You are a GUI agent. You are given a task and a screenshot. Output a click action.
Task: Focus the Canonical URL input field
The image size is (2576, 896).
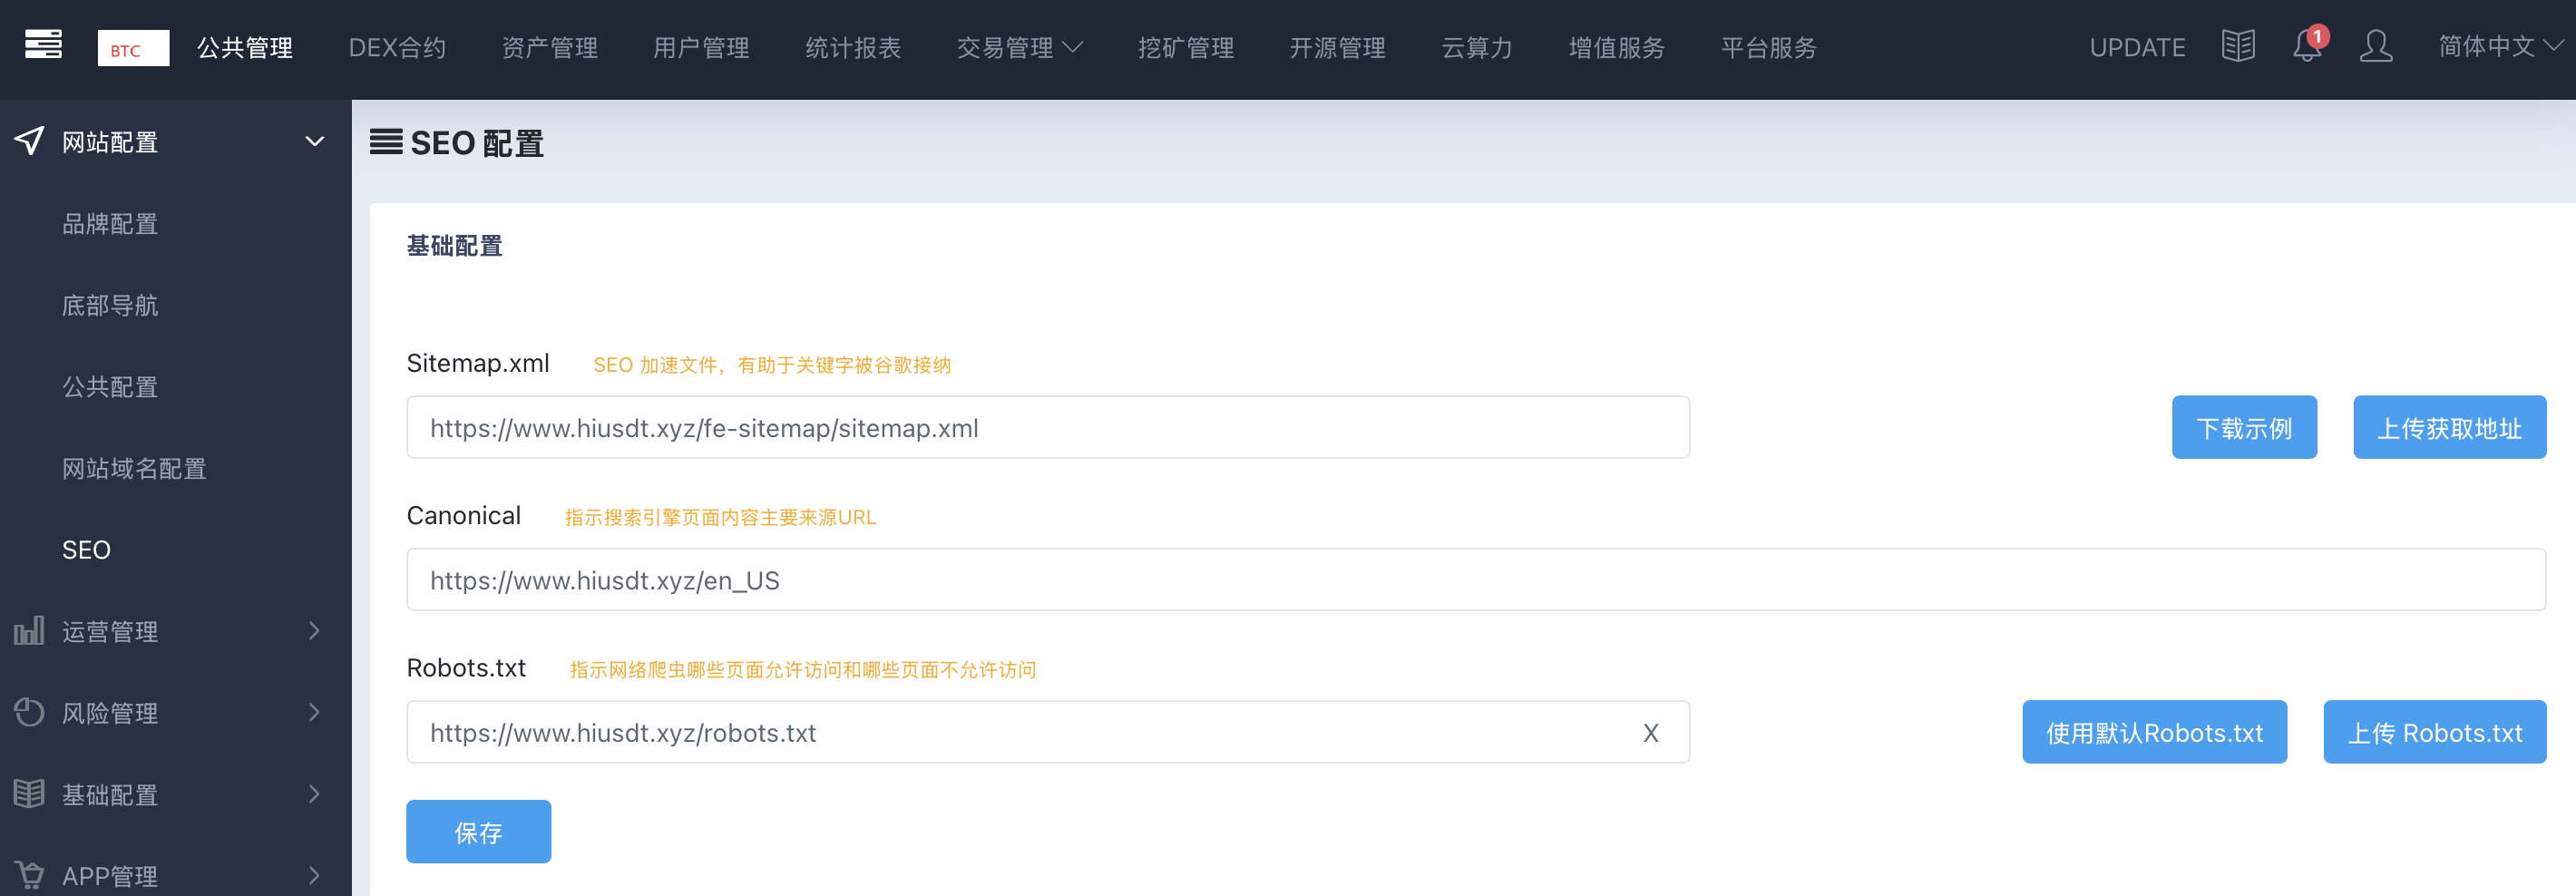(1476, 579)
